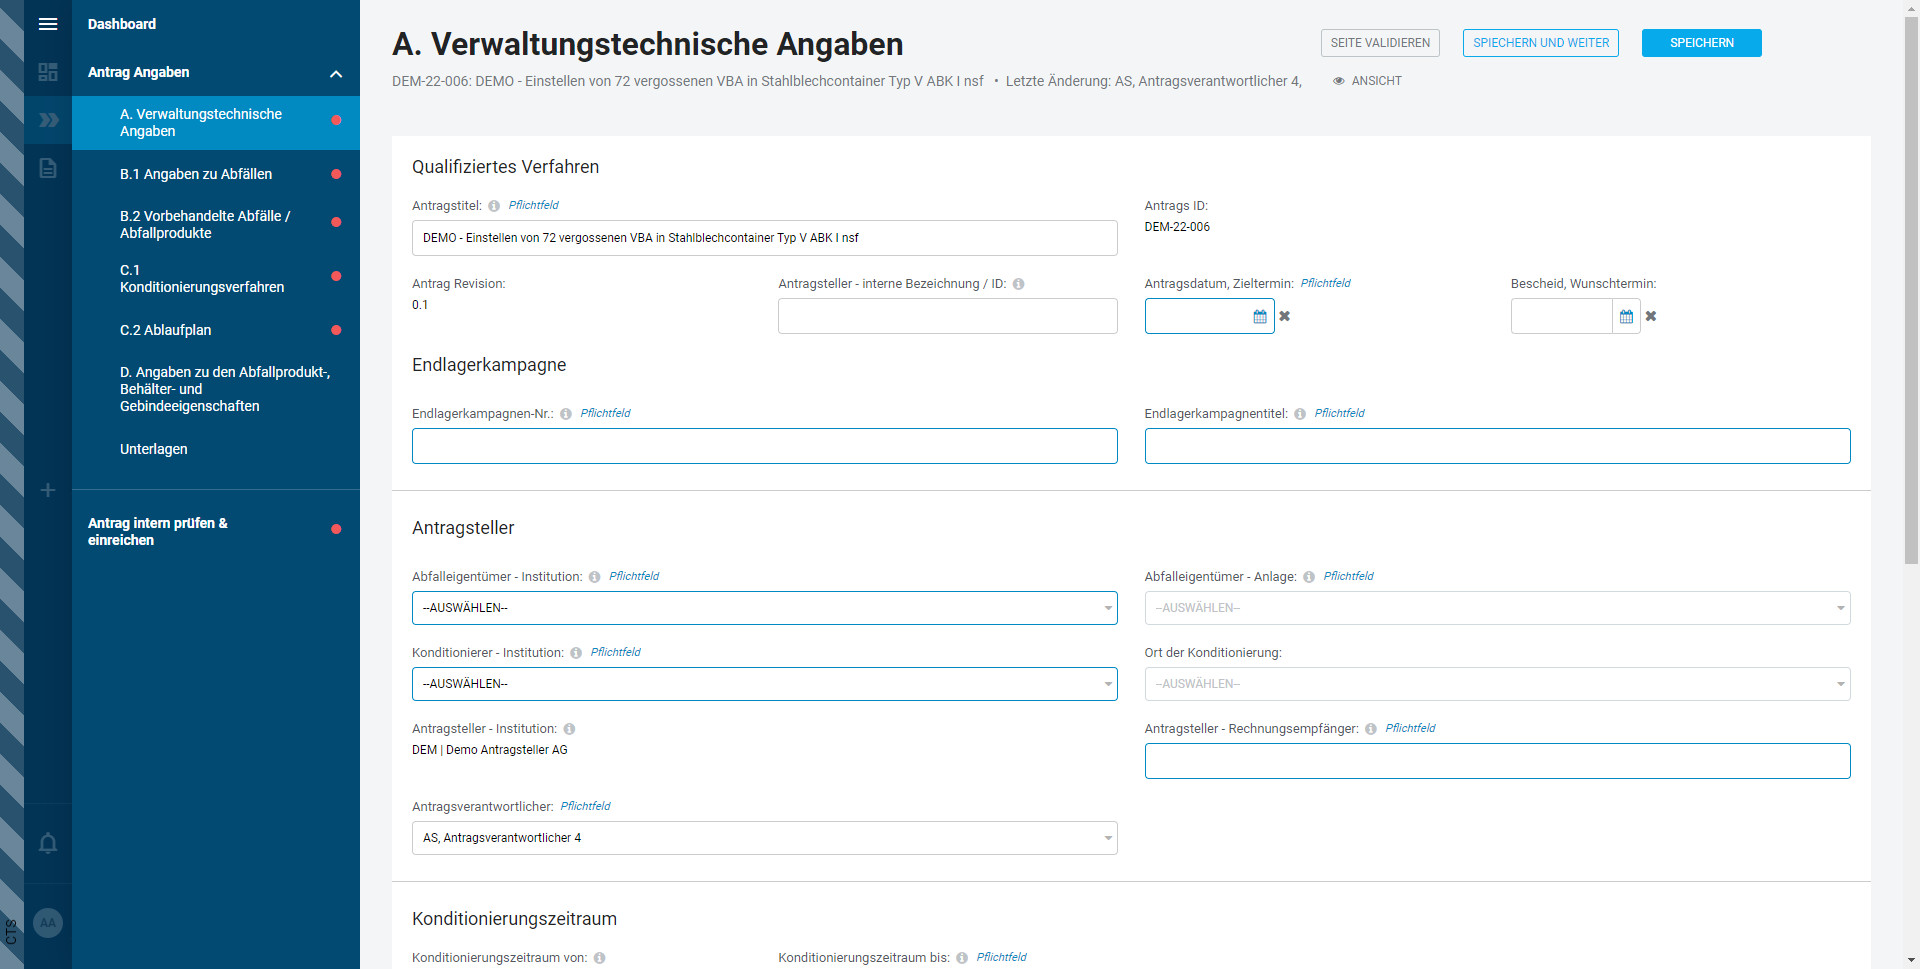Open the Dashboard menu item
This screenshot has width=1920, height=969.
(122, 24)
